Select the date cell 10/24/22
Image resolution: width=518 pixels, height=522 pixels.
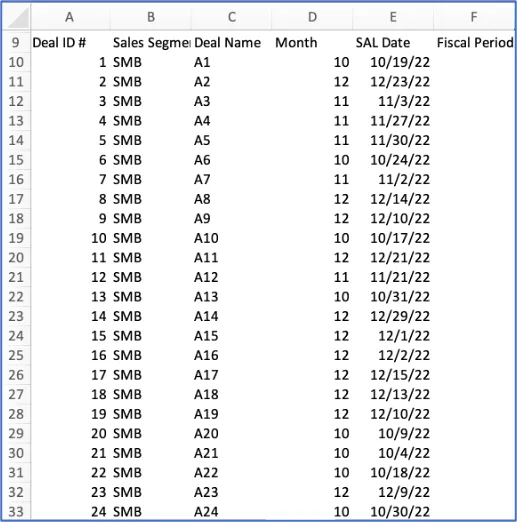pos(393,160)
